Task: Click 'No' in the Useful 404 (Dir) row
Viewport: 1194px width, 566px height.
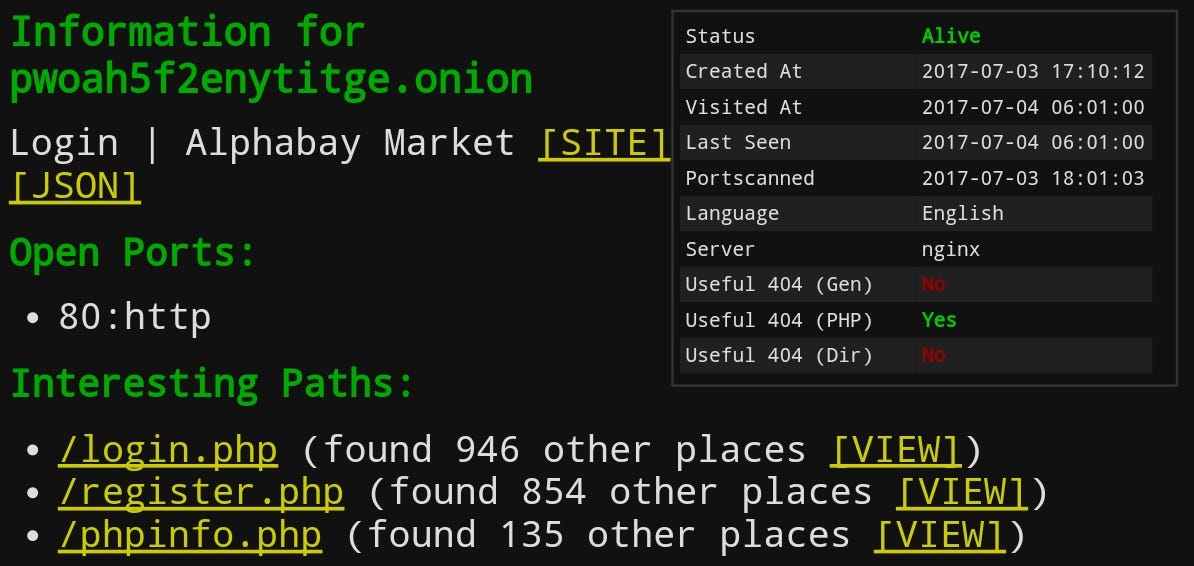Action: pyautogui.click(x=934, y=355)
